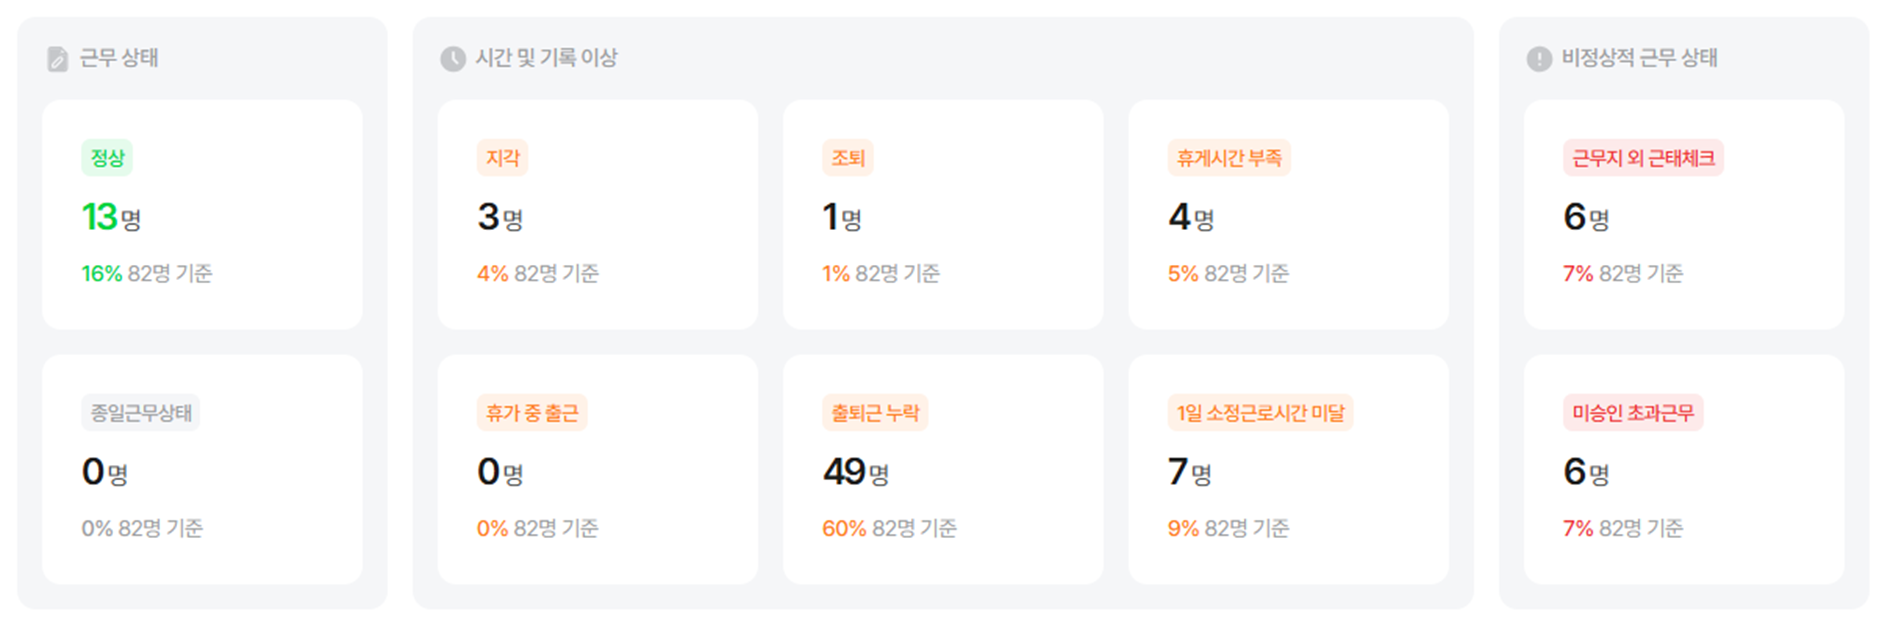Click the 출퇴근 누락 tag
Screen dimensions: 1893x630
(x=875, y=413)
